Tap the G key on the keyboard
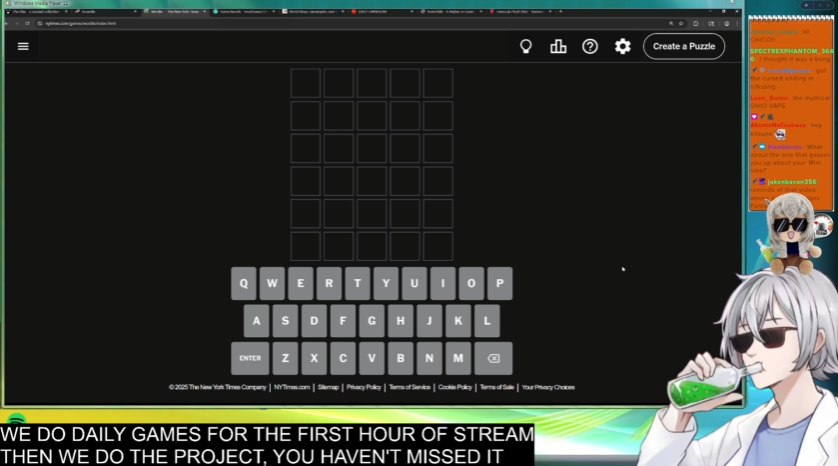The image size is (838, 466). point(372,321)
